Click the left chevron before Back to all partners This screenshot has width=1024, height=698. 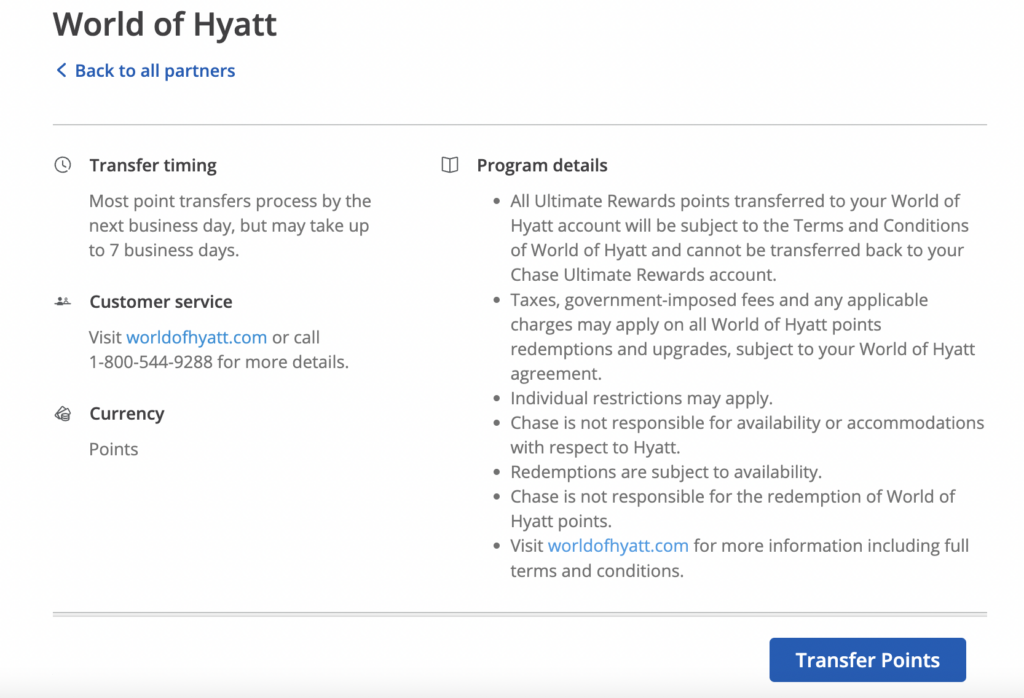coord(60,70)
